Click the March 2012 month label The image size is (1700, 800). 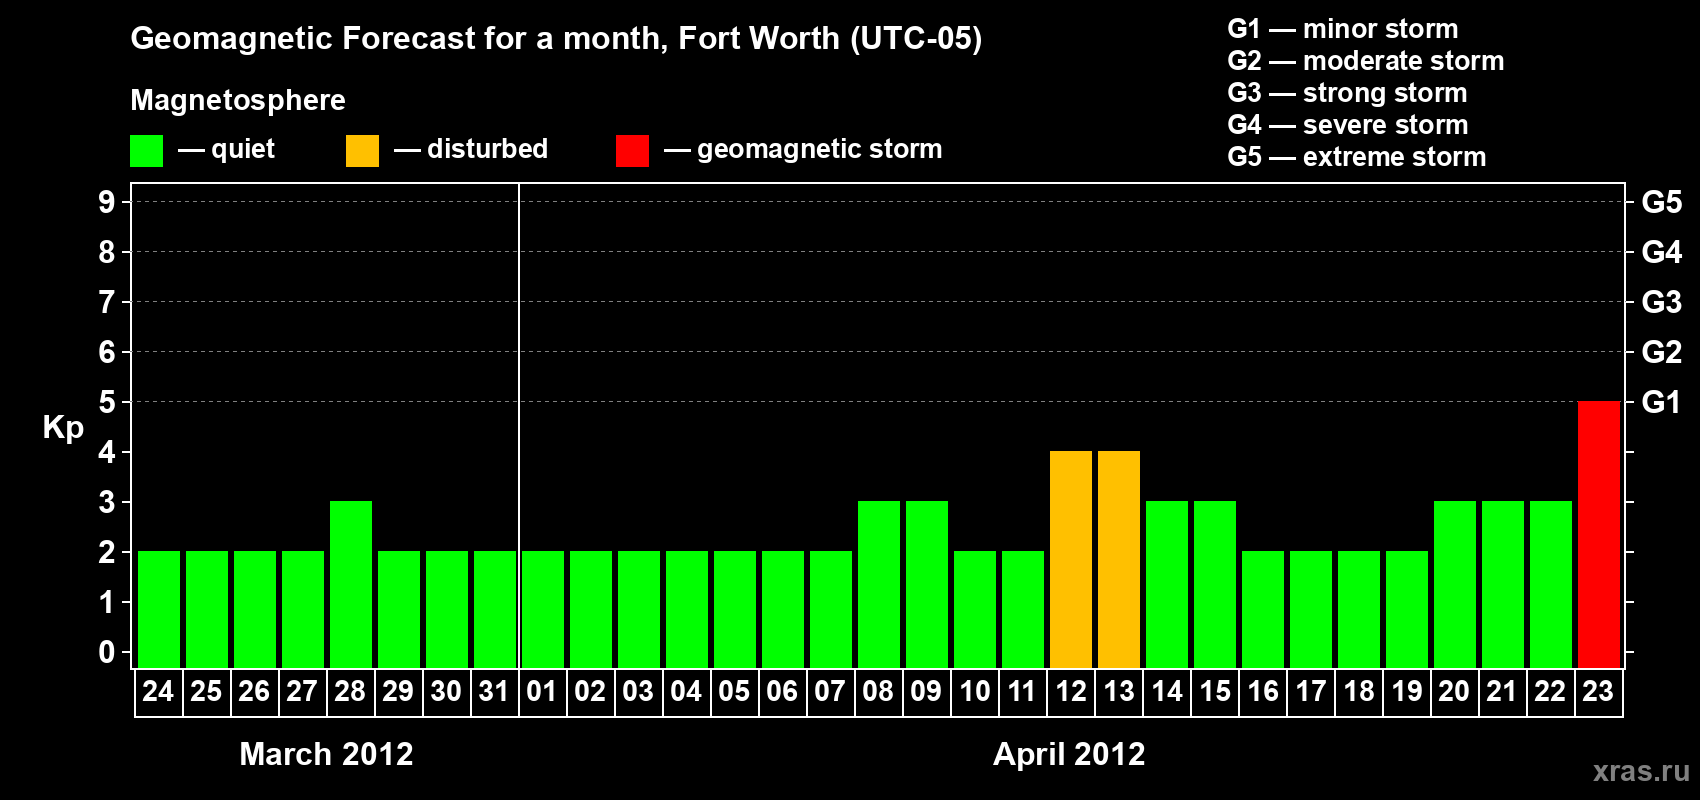pyautogui.click(x=326, y=754)
